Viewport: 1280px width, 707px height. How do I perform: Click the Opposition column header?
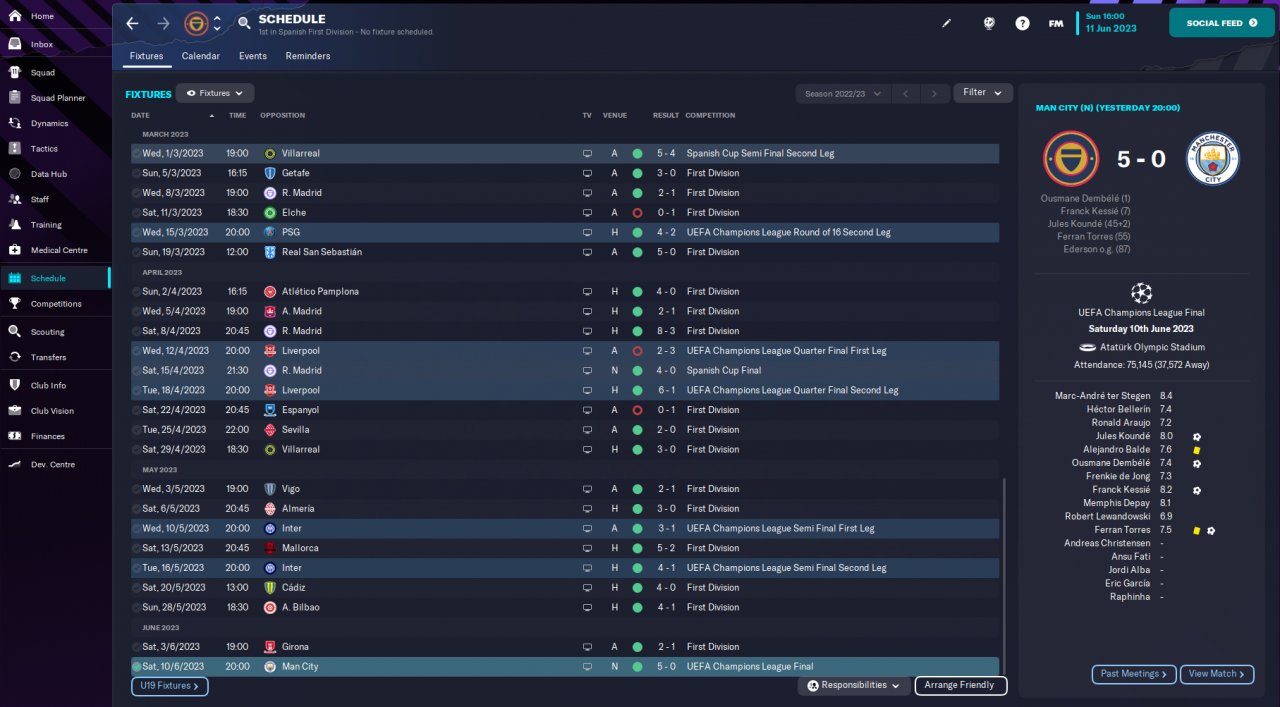(283, 115)
